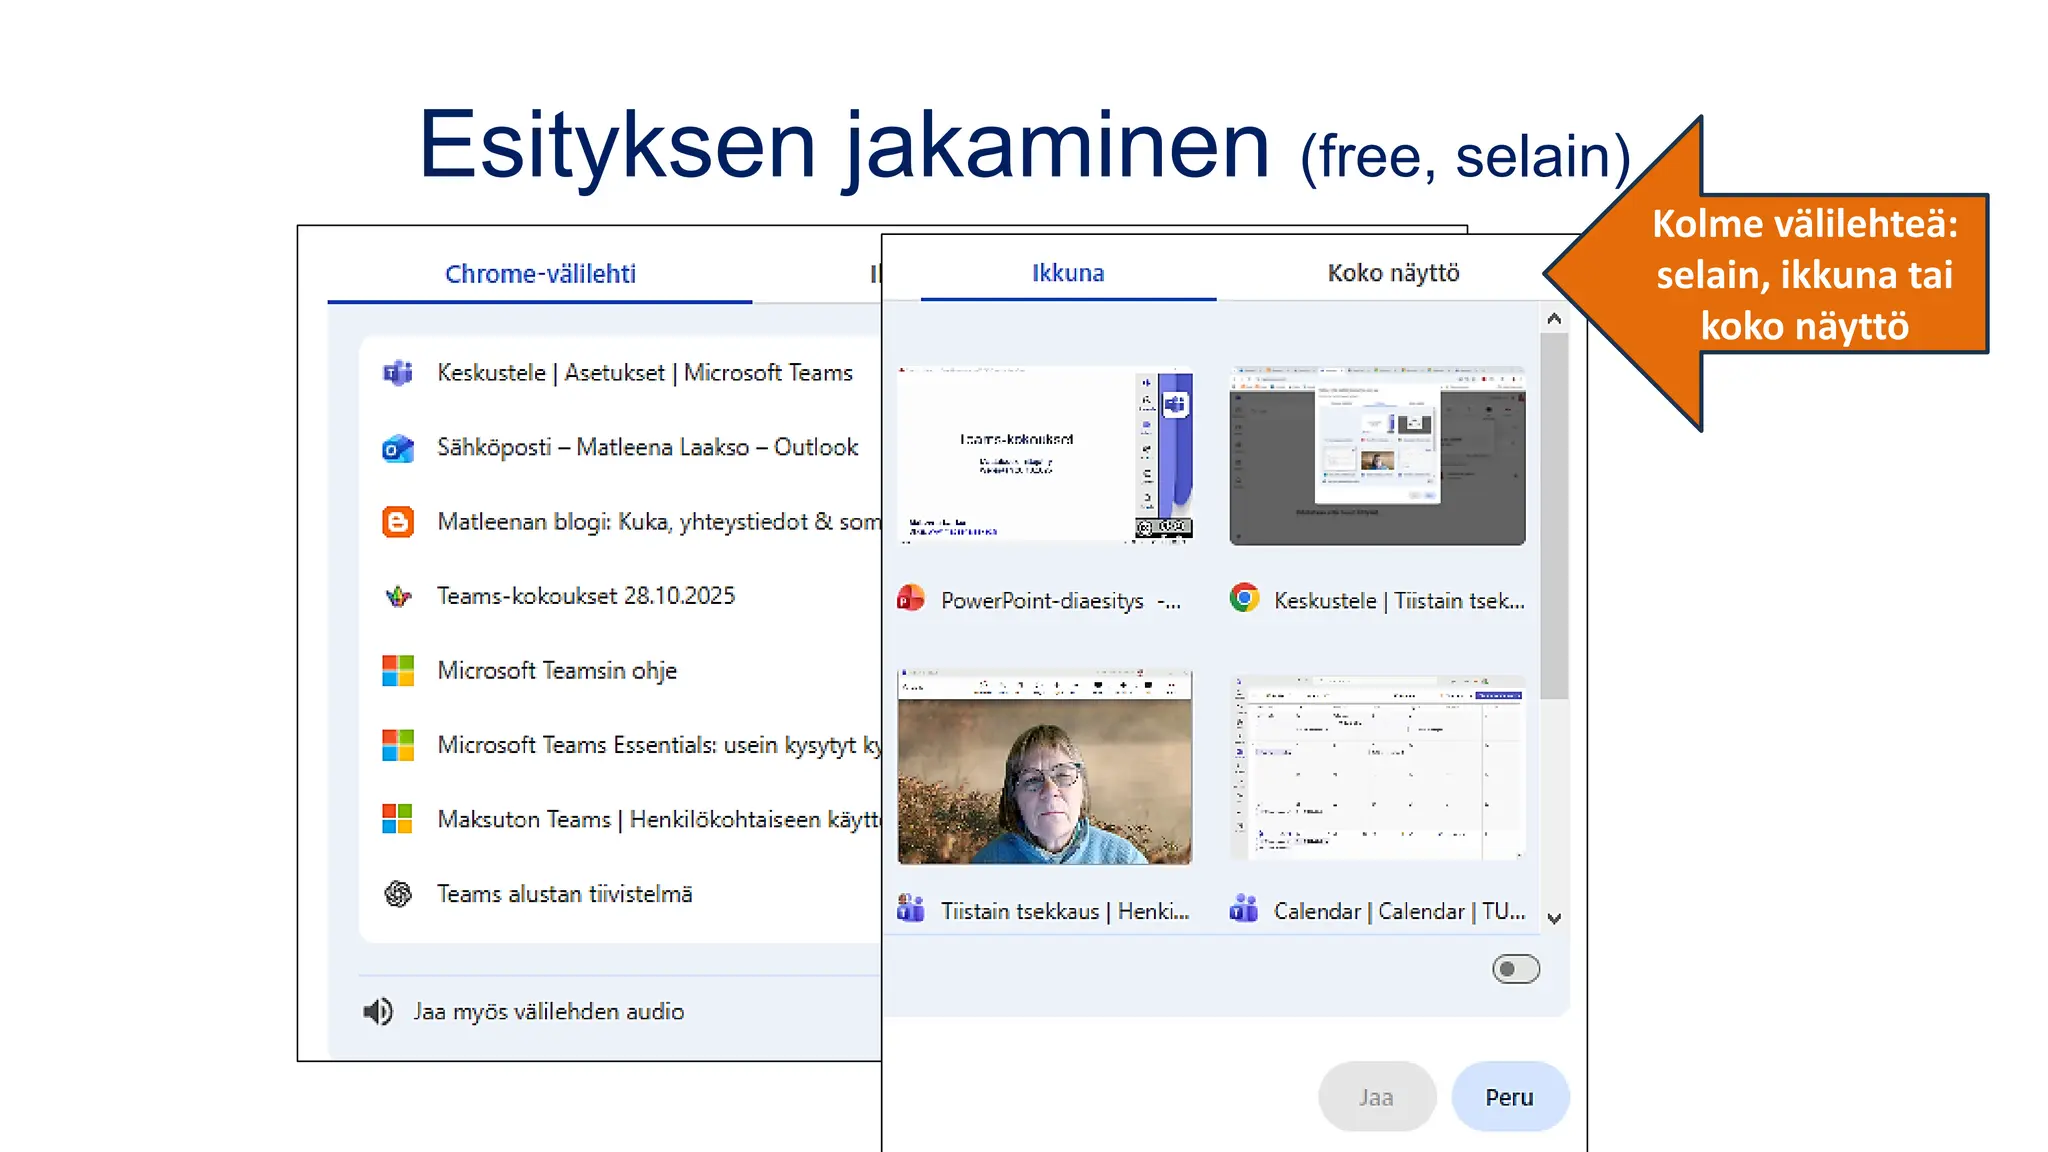Click the vertical scrollbar thumb in window list
This screenshot has width=2048, height=1152.
tap(1554, 516)
